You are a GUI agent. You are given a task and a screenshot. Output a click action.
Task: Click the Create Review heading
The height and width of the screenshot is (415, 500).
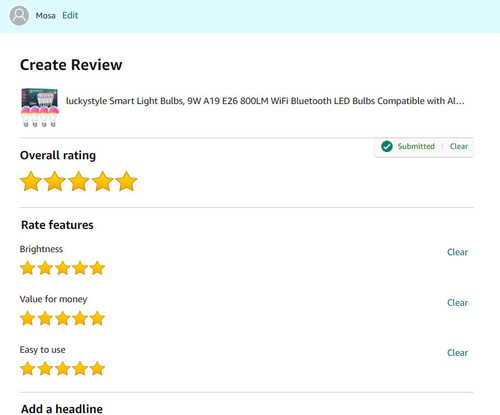(71, 65)
